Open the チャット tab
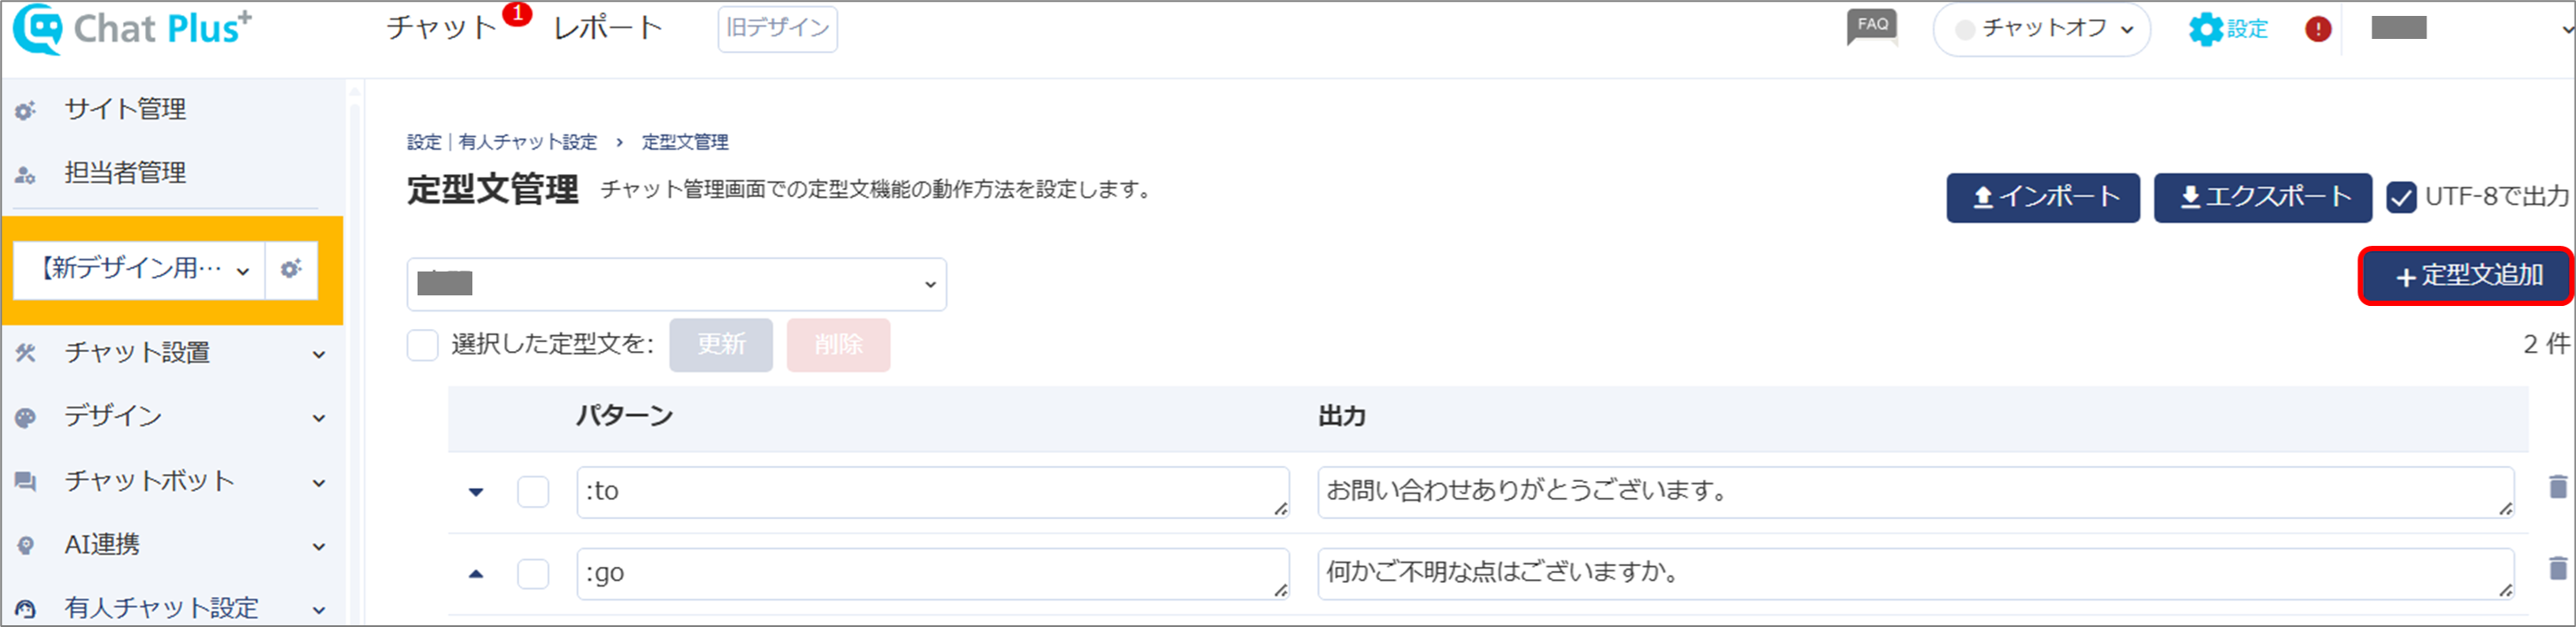The image size is (2576, 627). (x=442, y=28)
